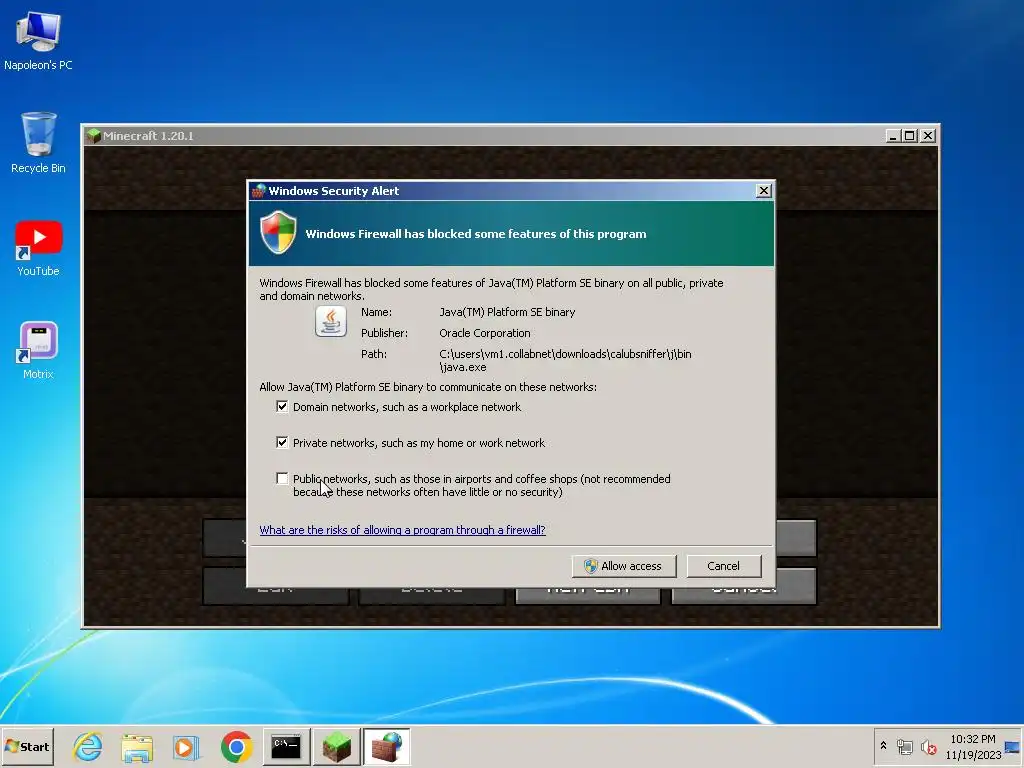Select Windows Firewall alert taskbar item
1024x768 pixels.
click(x=387, y=746)
